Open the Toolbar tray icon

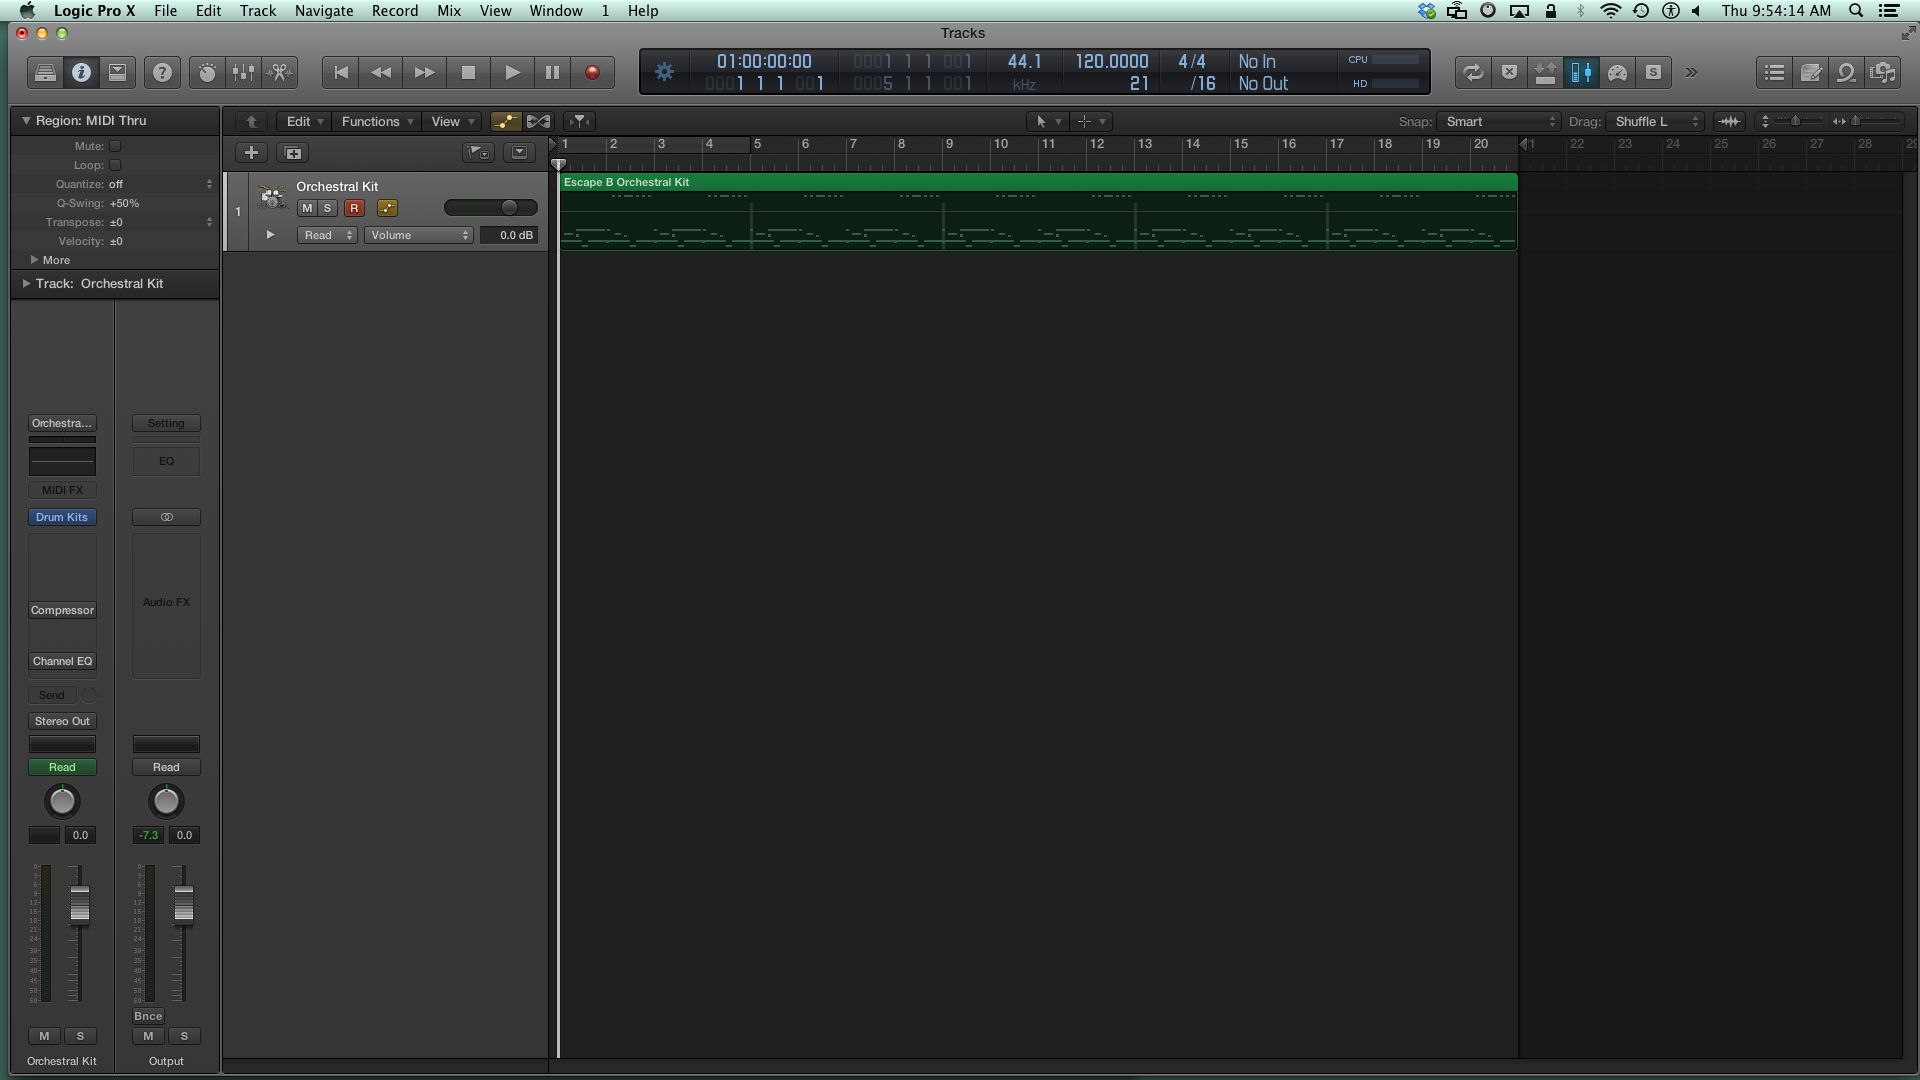click(x=117, y=72)
